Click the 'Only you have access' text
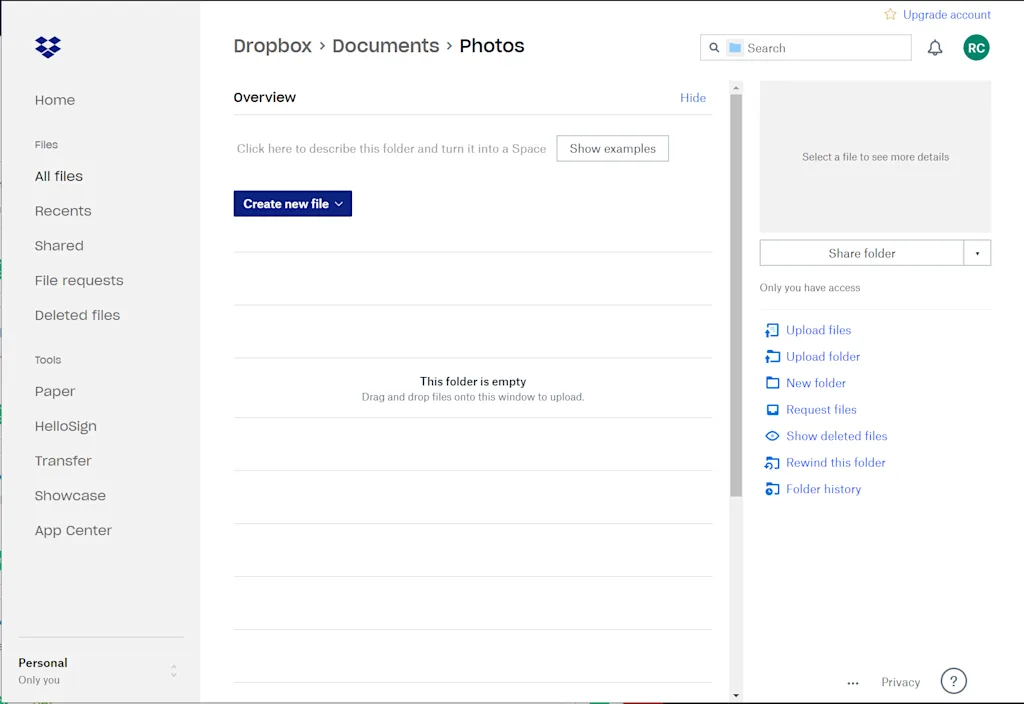Image resolution: width=1024 pixels, height=704 pixels. point(809,287)
